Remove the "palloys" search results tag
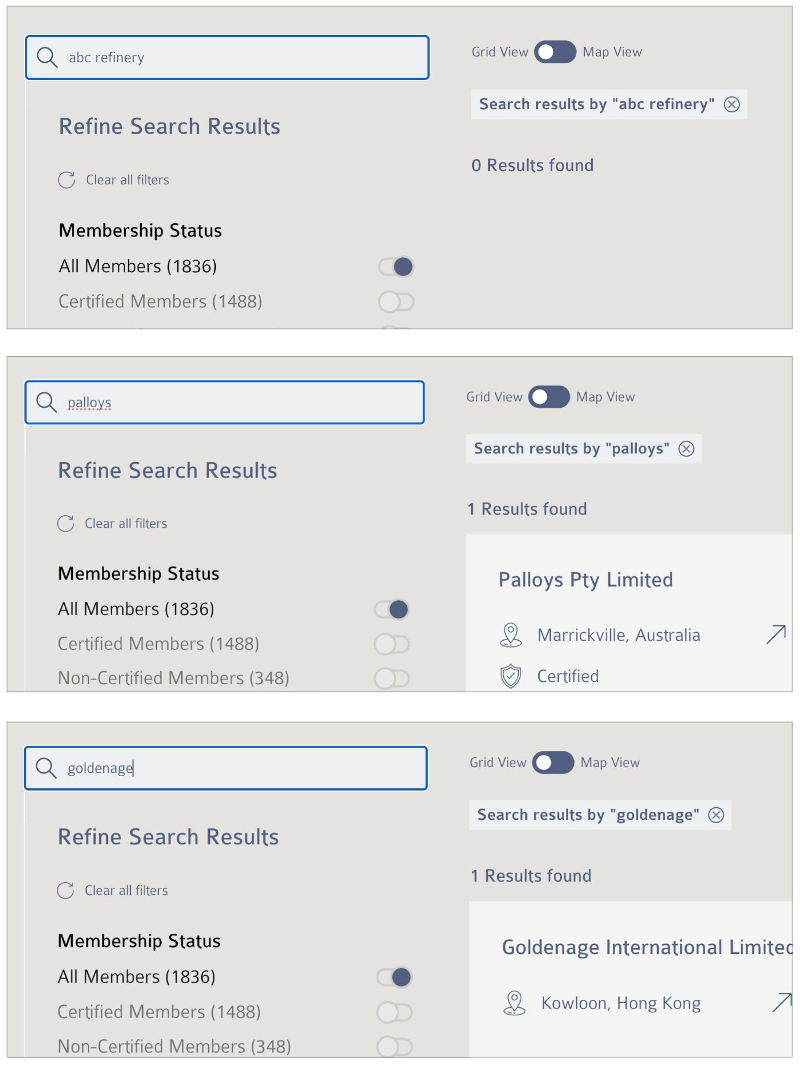 (x=687, y=448)
